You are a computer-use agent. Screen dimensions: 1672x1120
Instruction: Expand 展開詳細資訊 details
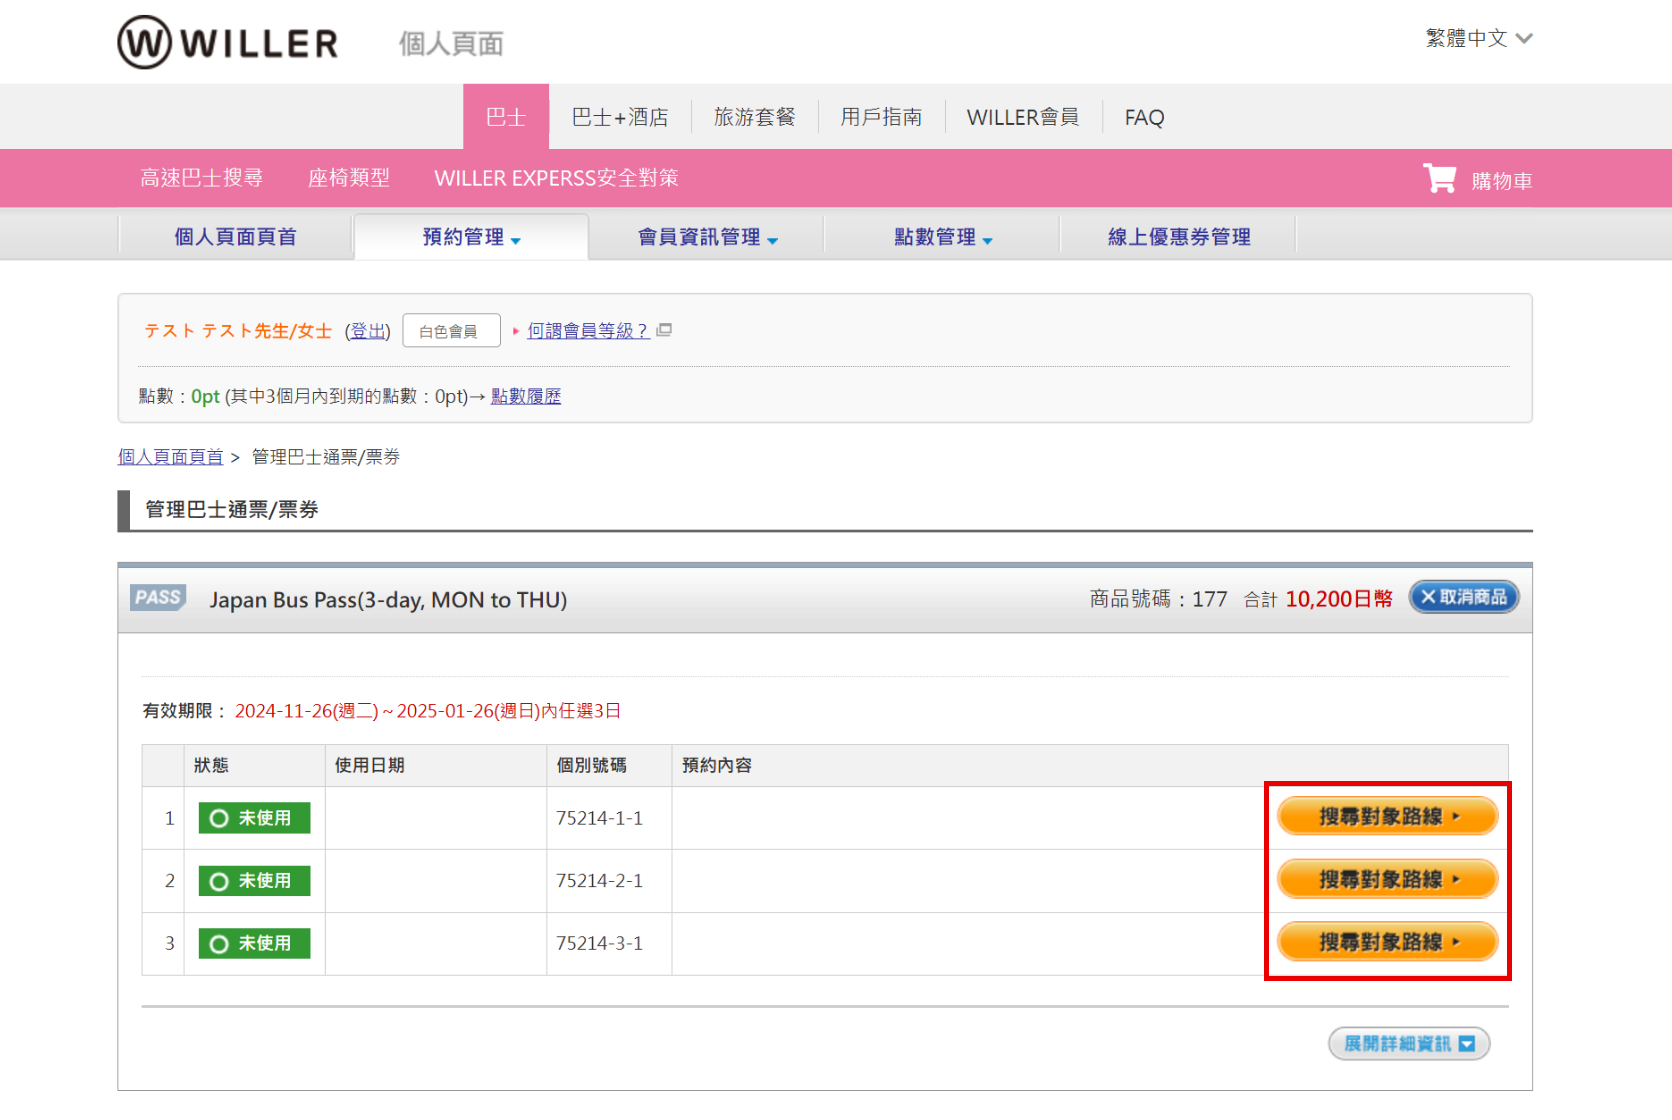1409,1043
